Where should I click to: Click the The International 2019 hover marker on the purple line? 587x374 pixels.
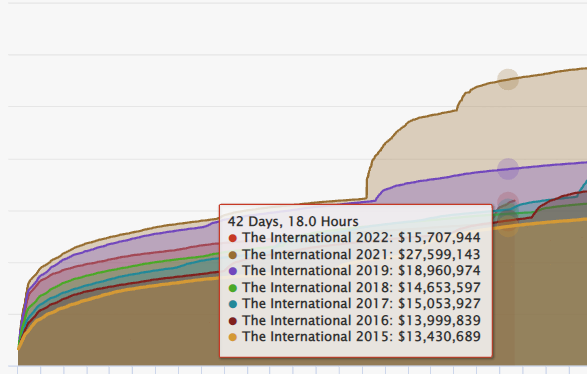(x=508, y=169)
